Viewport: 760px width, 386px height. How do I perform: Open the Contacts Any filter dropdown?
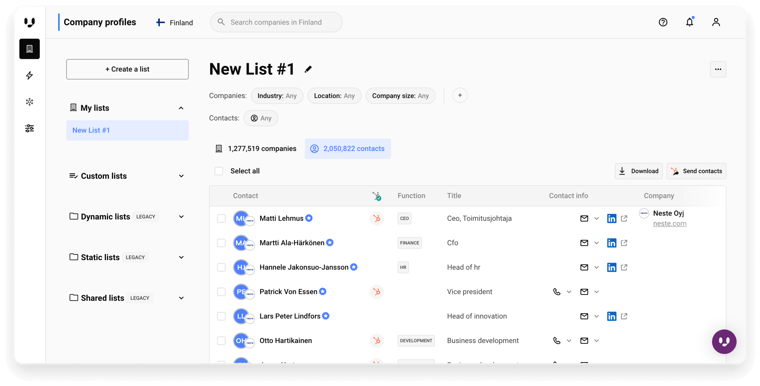coord(261,118)
